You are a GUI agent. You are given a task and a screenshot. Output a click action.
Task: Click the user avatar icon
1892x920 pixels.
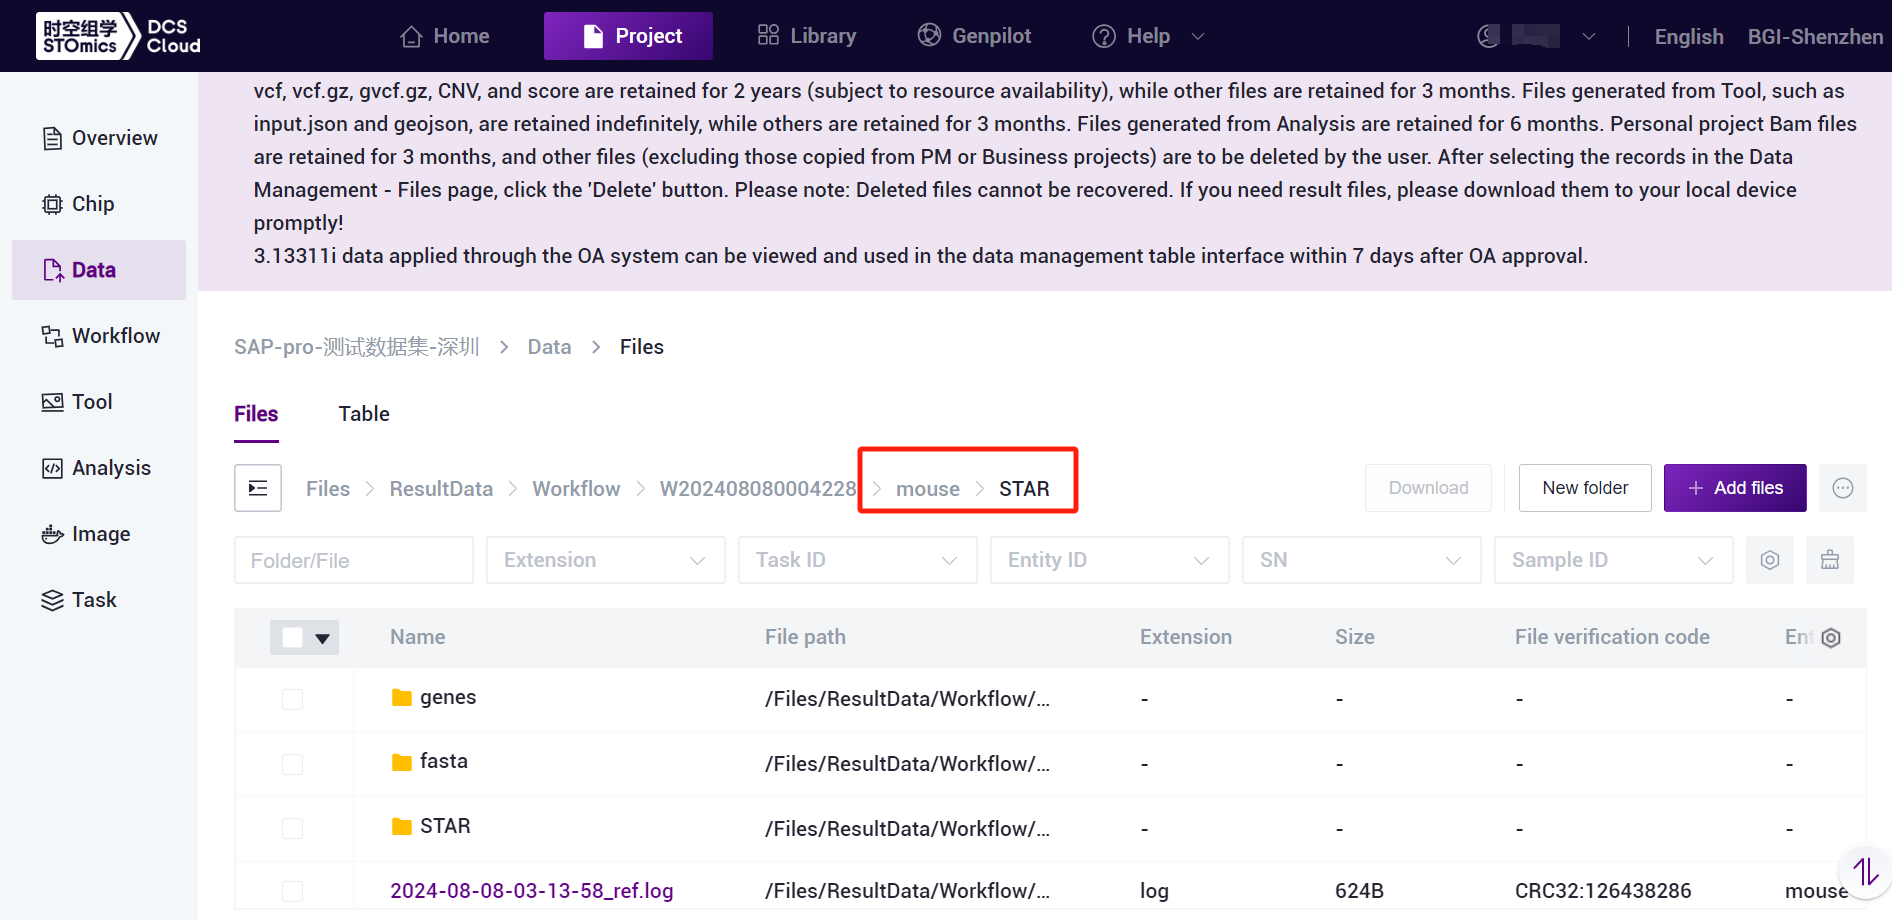point(1488,36)
